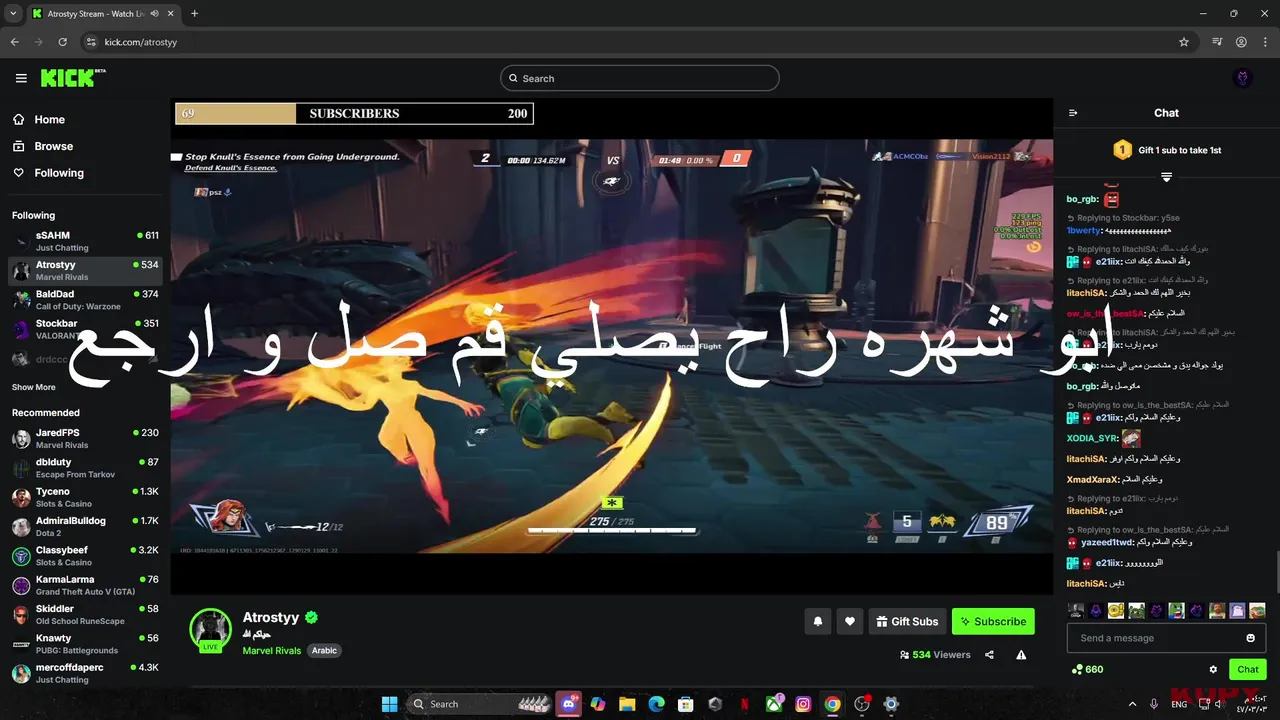This screenshot has height=720, width=1280.
Task: Click the green Subscribe button
Action: (993, 621)
